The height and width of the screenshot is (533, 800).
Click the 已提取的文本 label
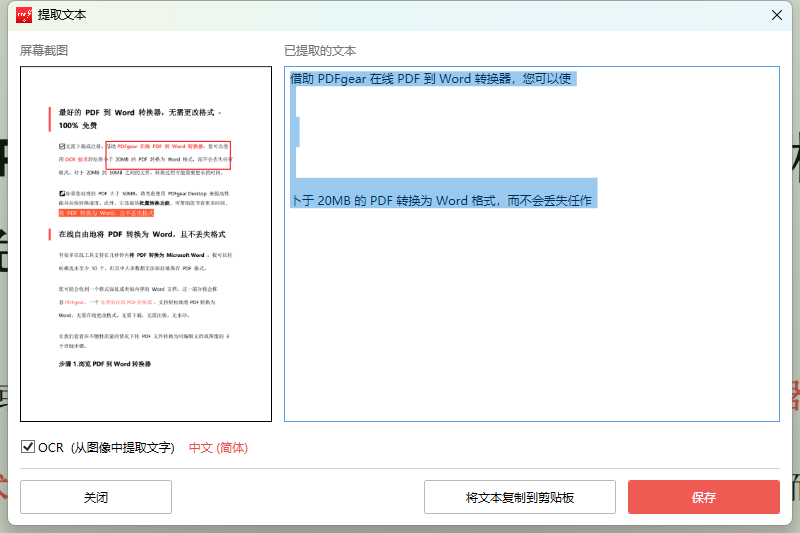[x=320, y=50]
